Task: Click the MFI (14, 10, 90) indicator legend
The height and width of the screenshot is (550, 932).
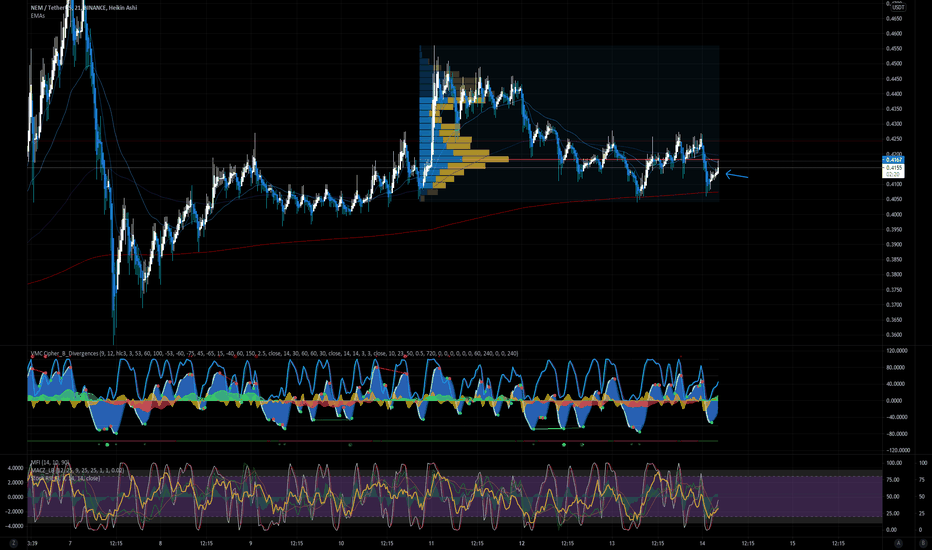Action: (x=50, y=463)
